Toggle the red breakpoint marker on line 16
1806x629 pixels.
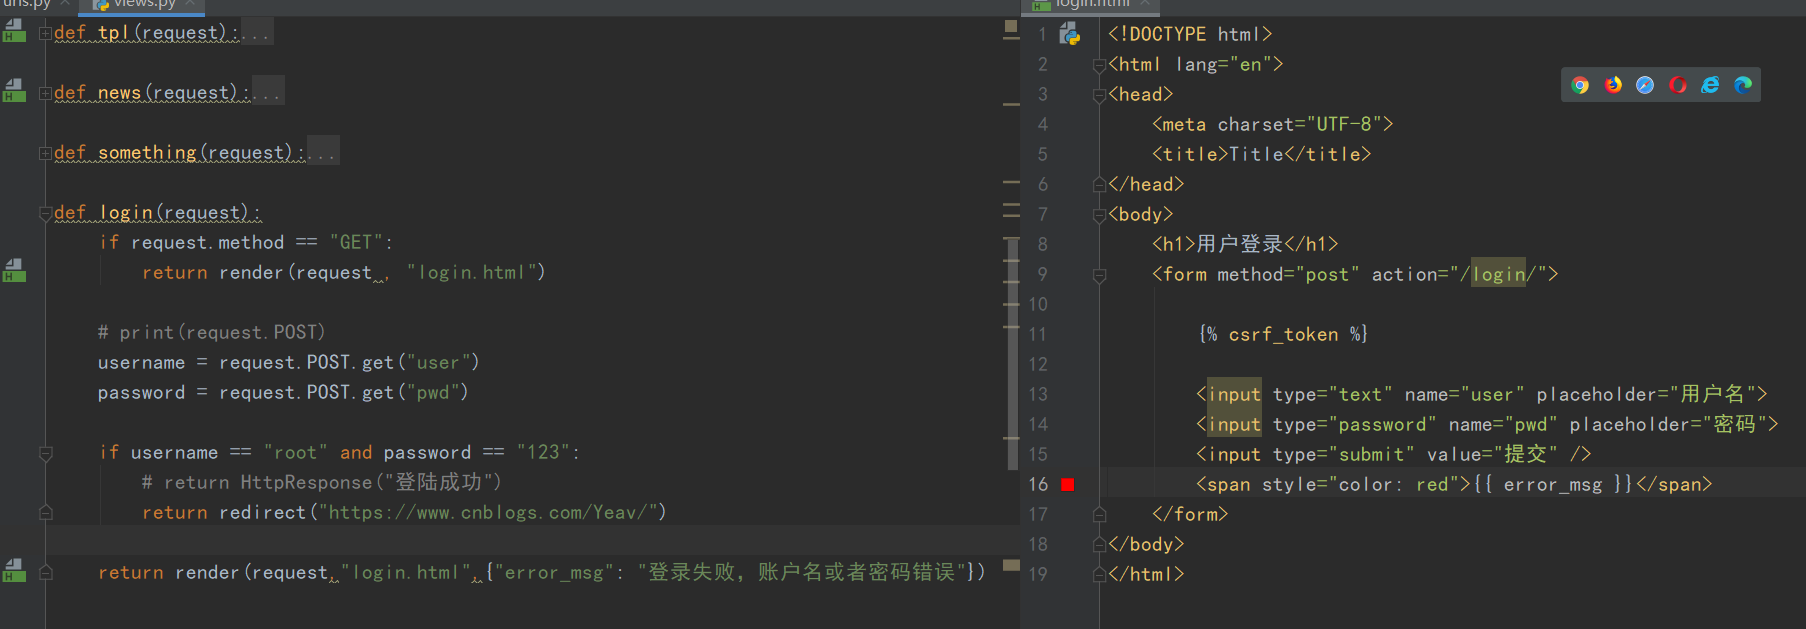pyautogui.click(x=1067, y=484)
